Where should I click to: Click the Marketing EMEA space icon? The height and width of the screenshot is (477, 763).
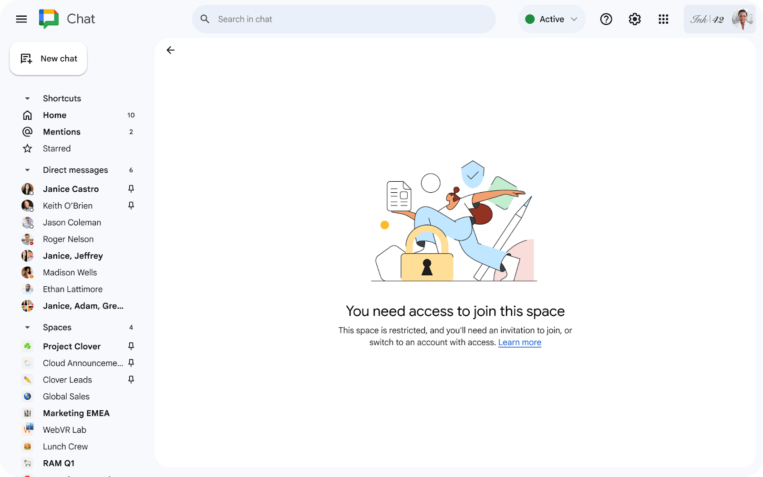tap(27, 413)
